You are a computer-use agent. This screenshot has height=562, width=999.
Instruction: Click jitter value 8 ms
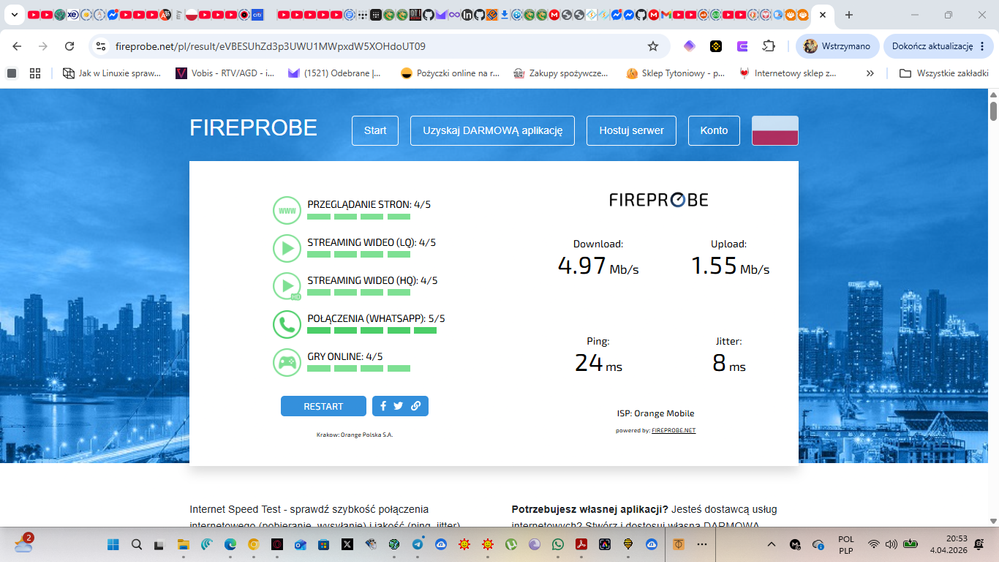(x=729, y=363)
